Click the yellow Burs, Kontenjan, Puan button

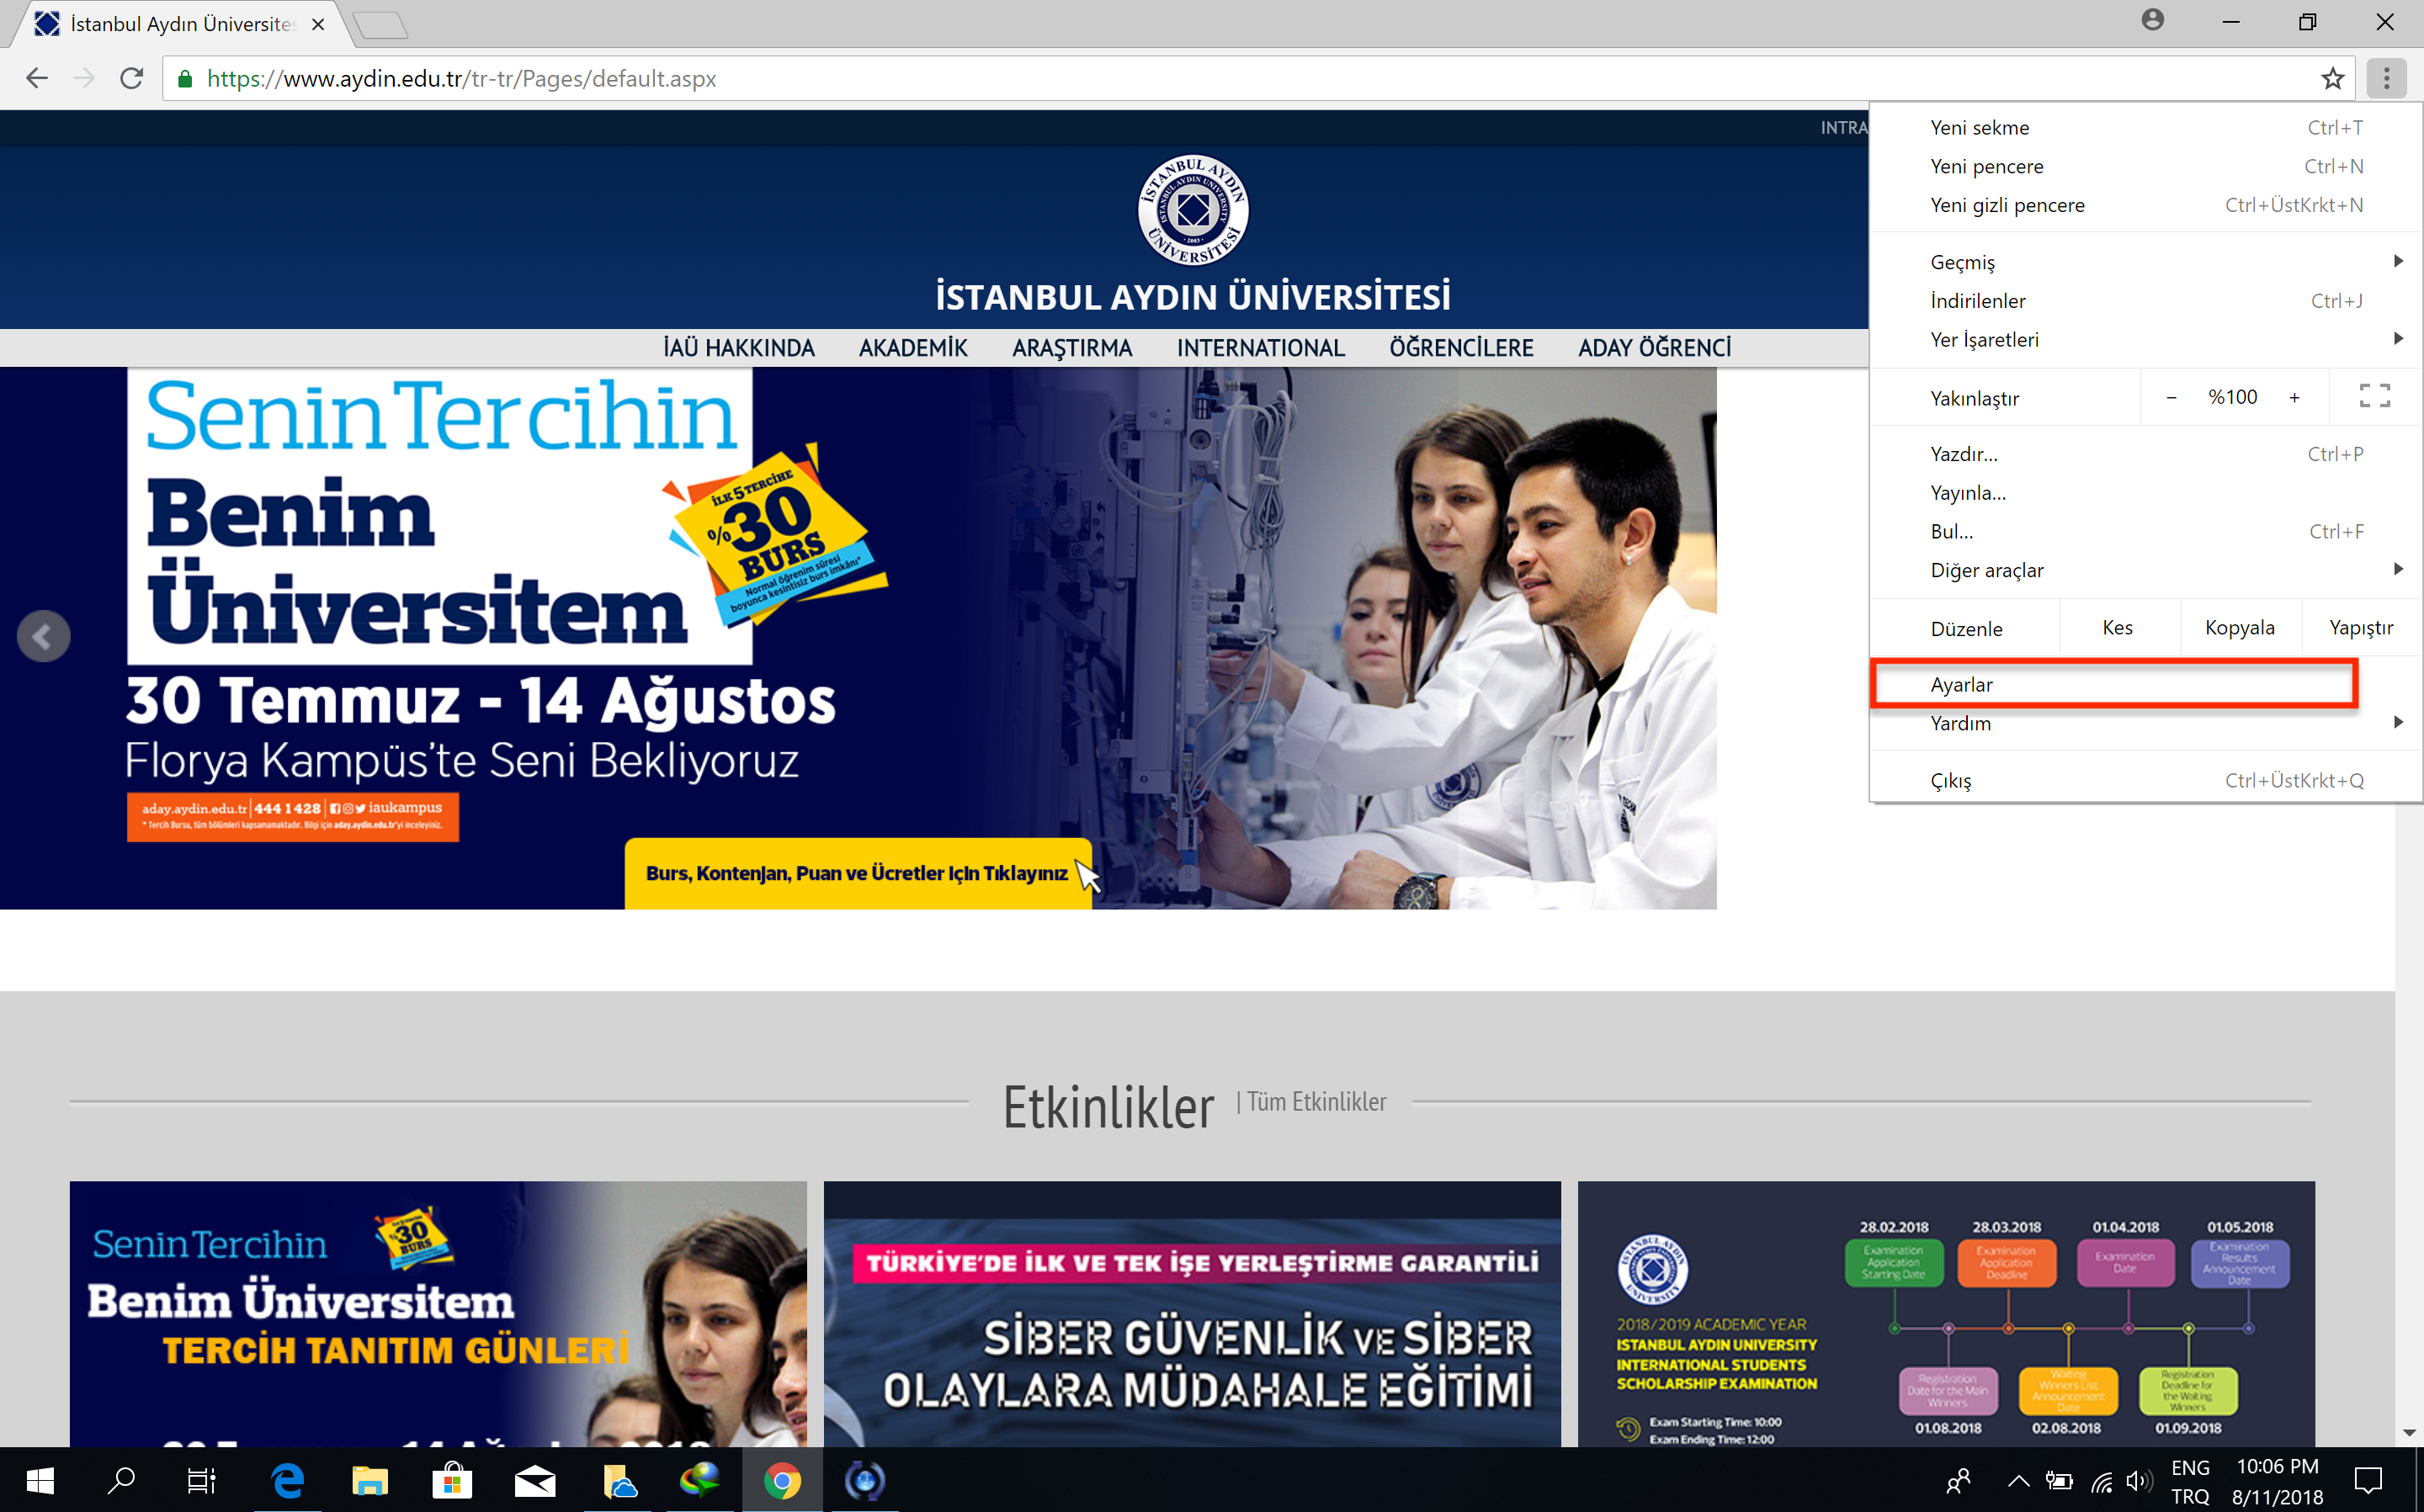[x=857, y=873]
